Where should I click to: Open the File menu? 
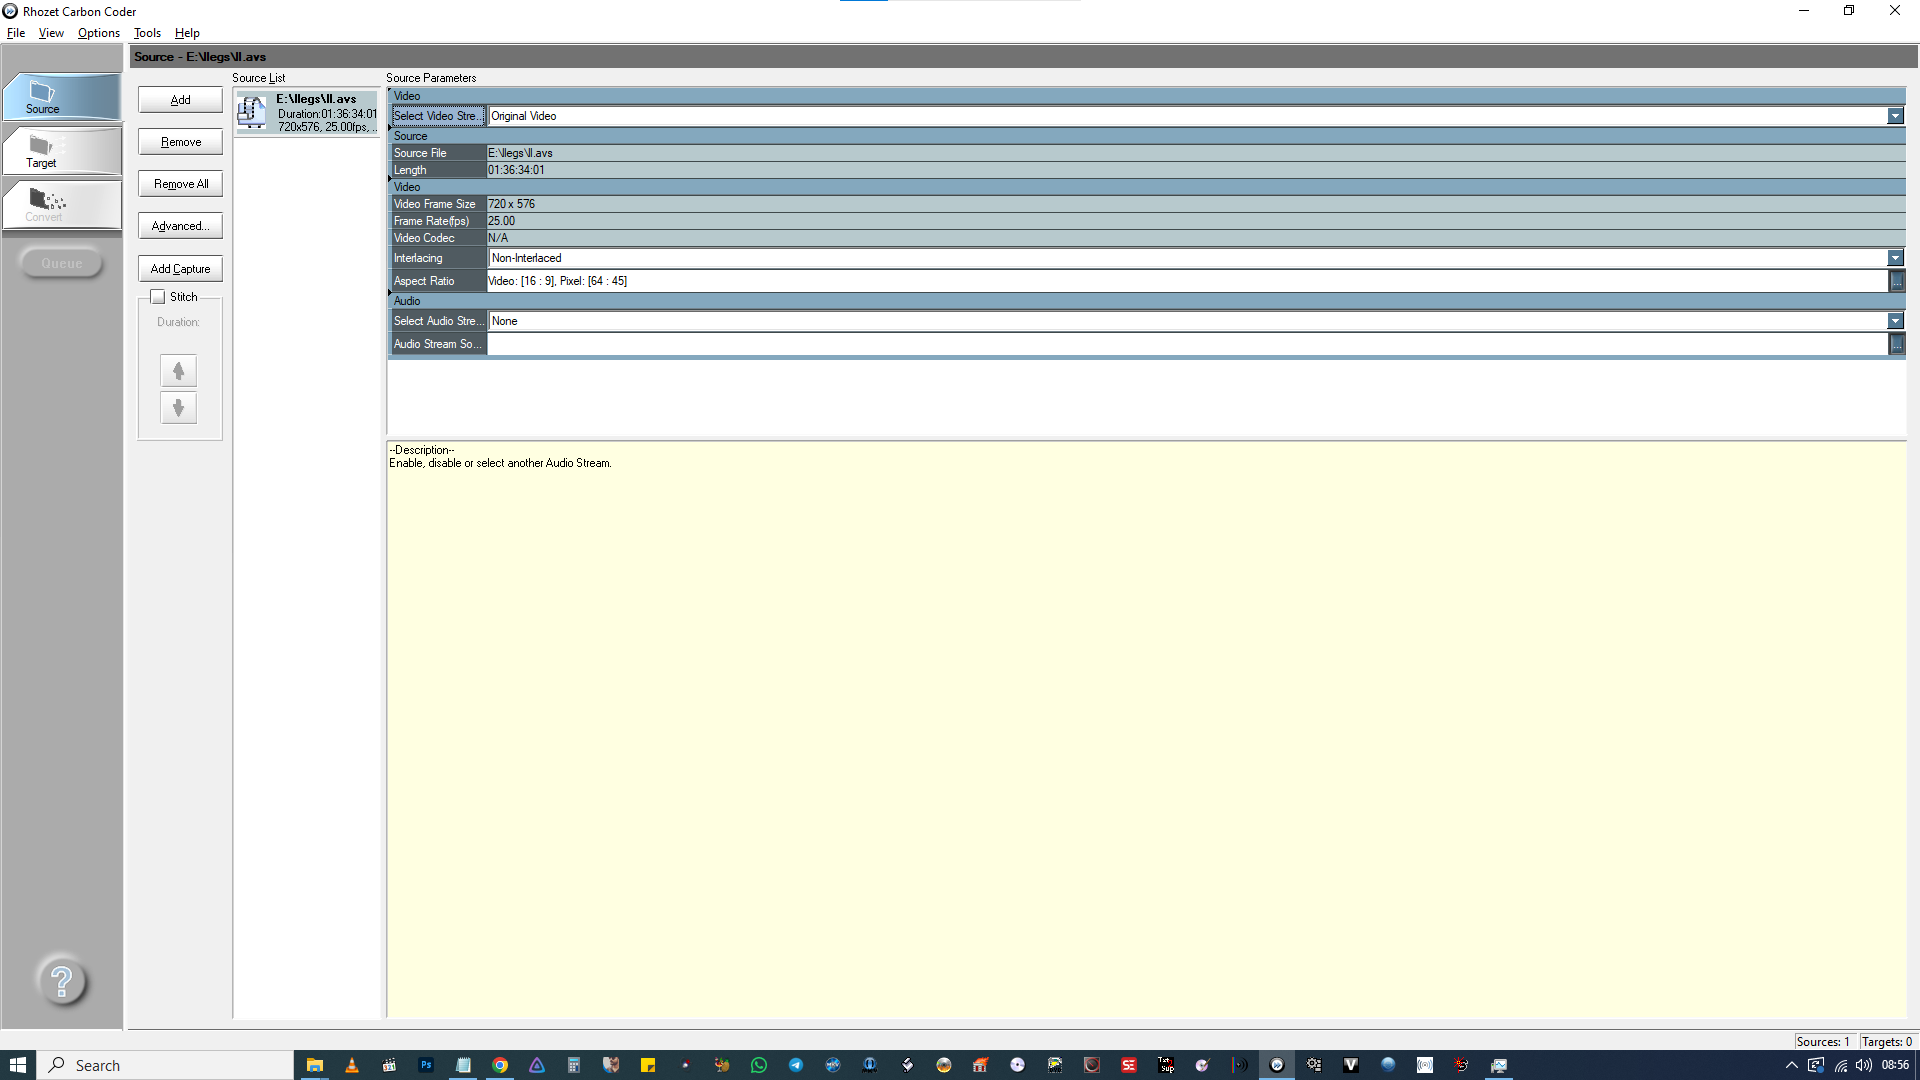(16, 33)
